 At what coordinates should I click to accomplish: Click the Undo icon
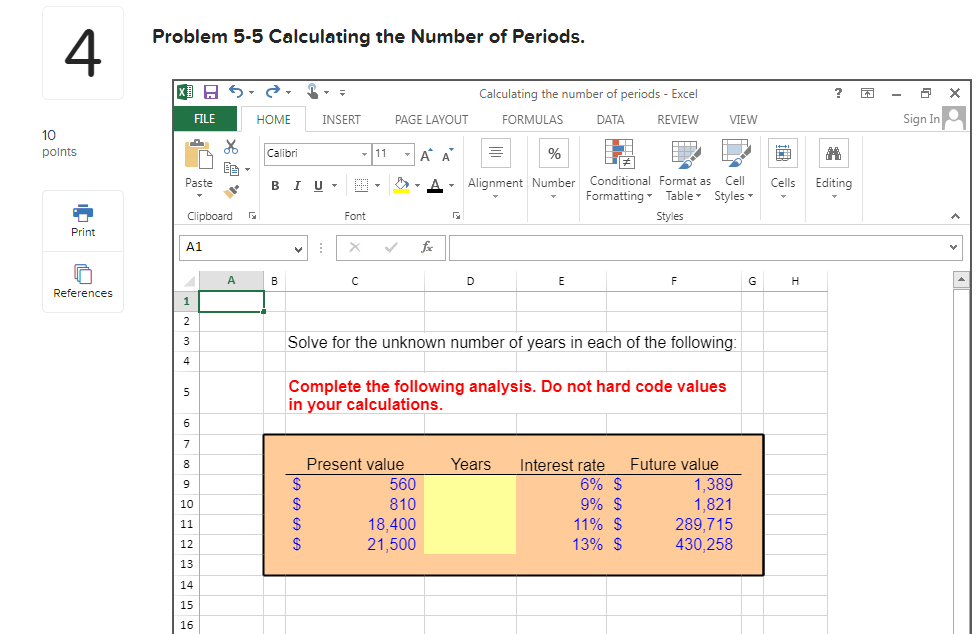234,91
